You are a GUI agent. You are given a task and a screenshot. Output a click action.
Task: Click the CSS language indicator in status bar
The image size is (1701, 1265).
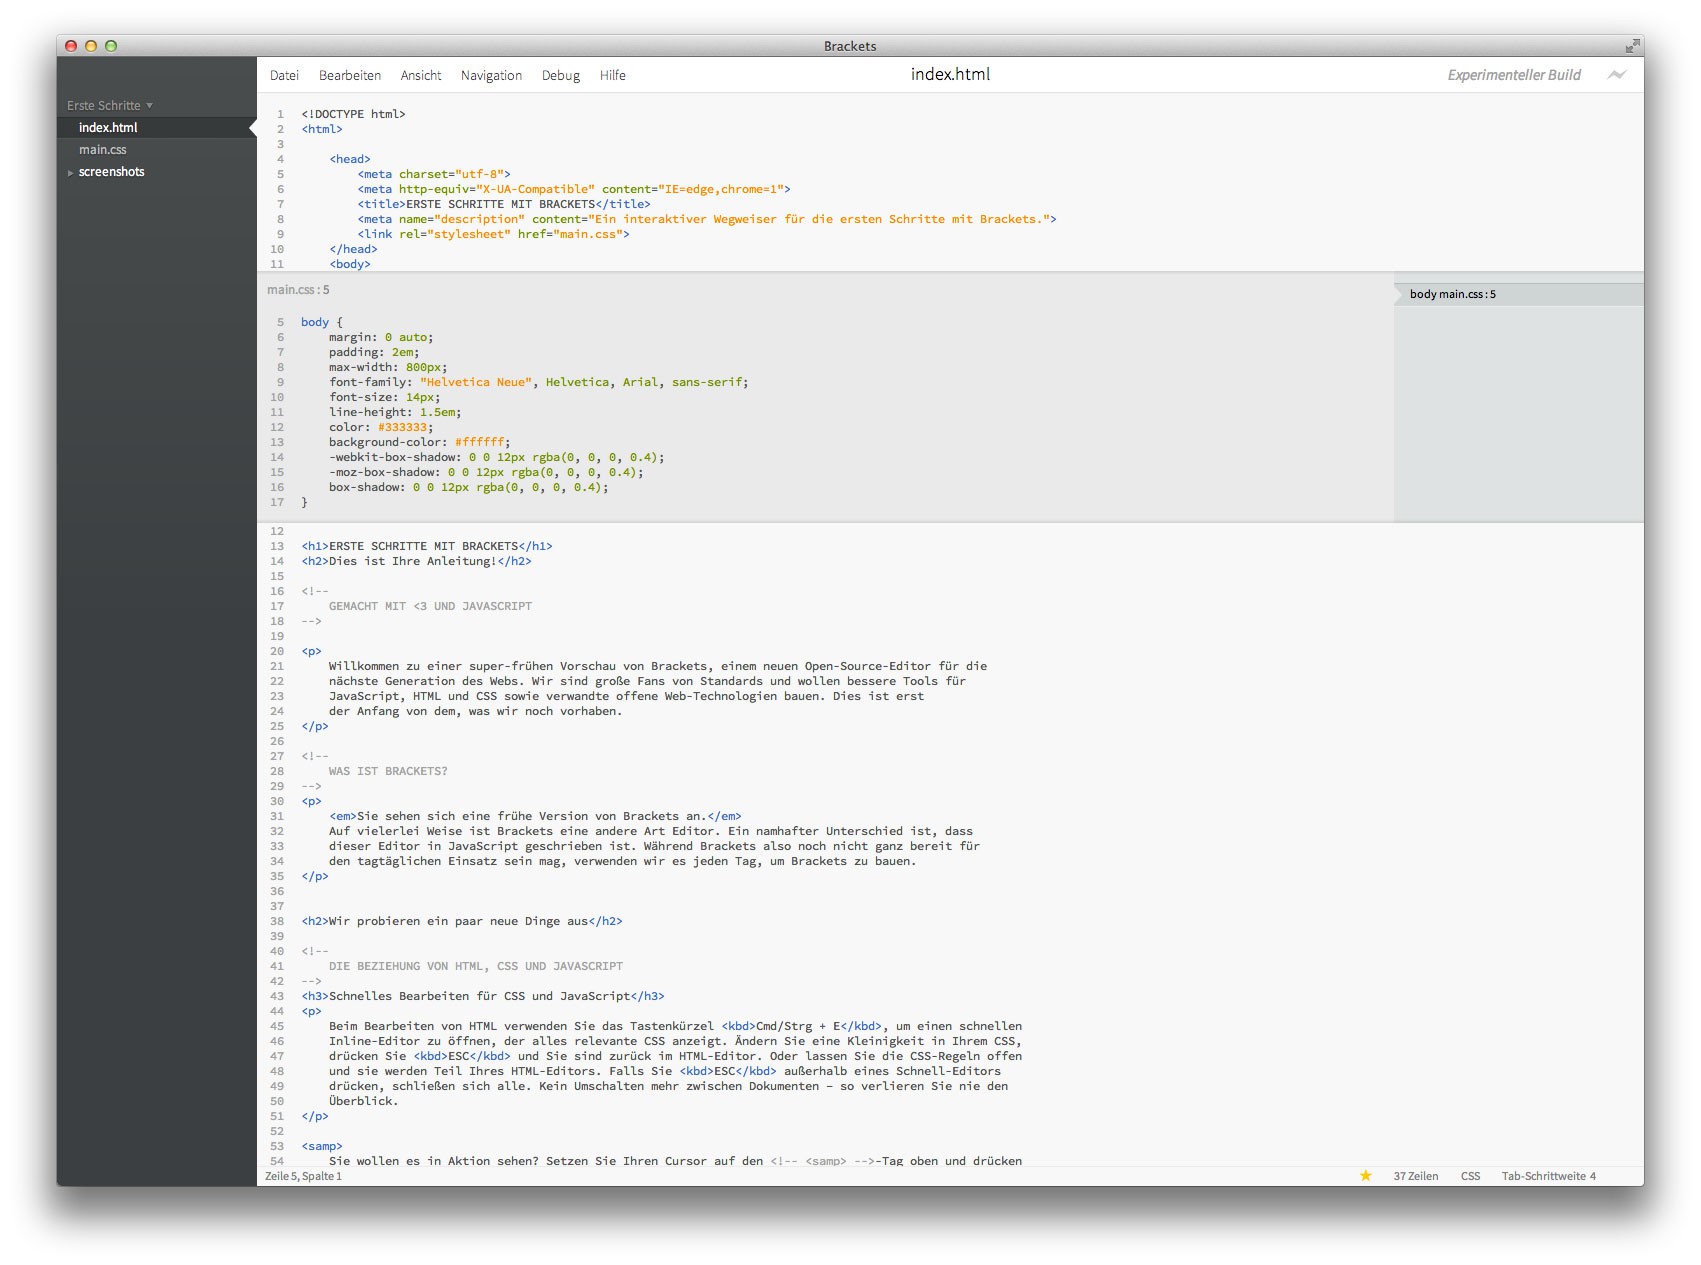[1470, 1176]
